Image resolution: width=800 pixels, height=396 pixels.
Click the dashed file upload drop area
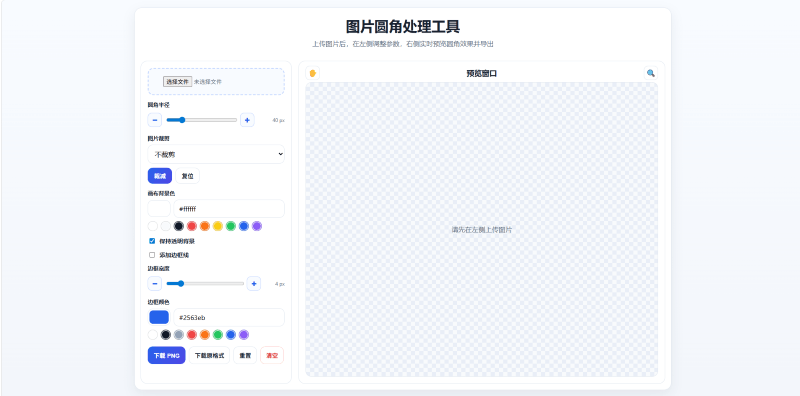tap(216, 82)
